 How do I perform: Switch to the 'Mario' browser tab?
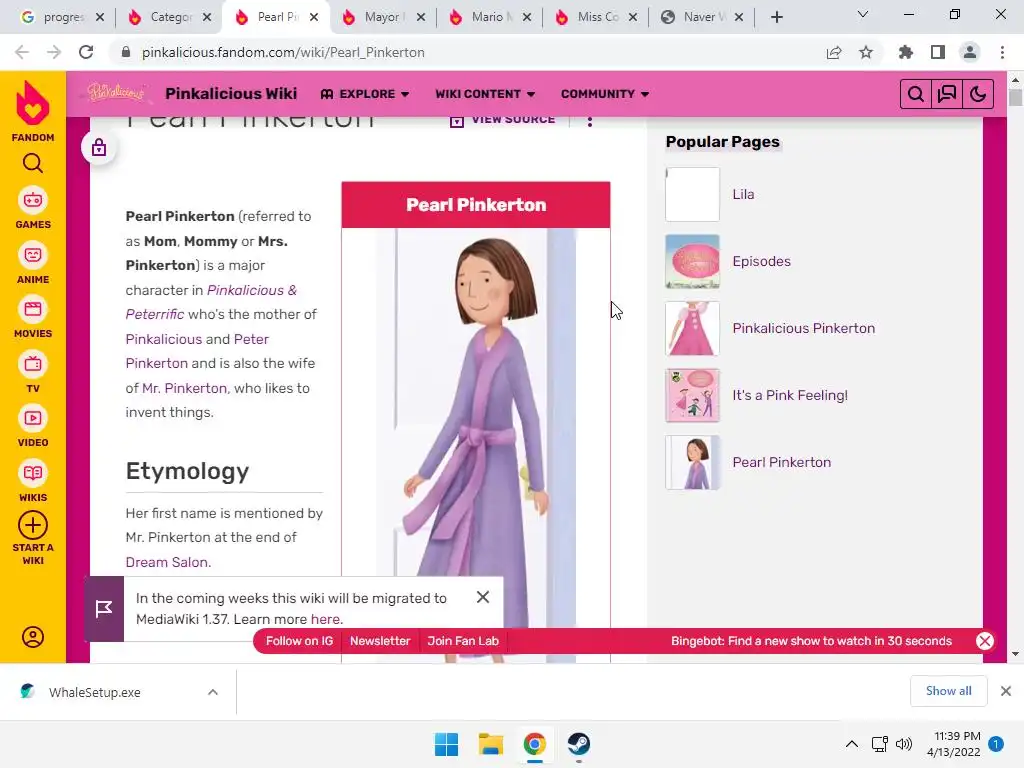click(489, 17)
